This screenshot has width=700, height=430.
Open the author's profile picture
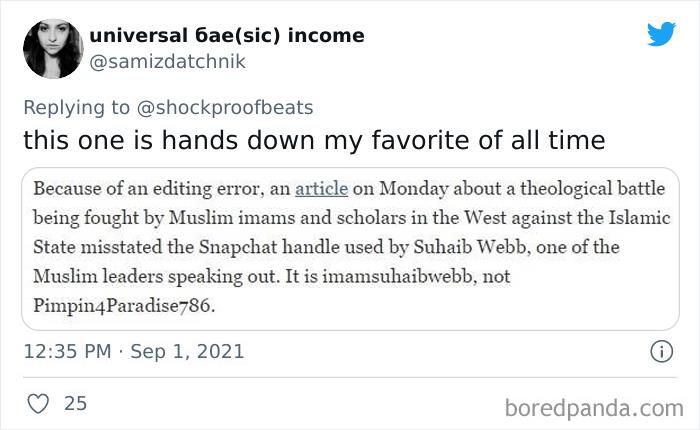(52, 48)
